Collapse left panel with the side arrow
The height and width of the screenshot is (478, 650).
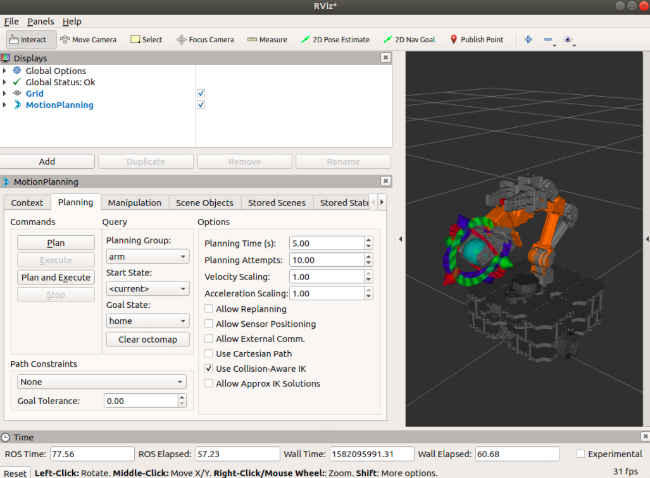click(400, 239)
